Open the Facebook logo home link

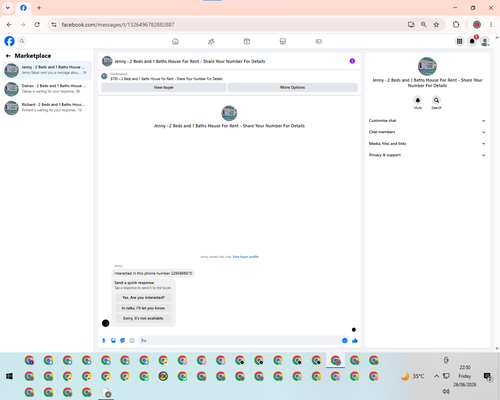[x=9, y=41]
